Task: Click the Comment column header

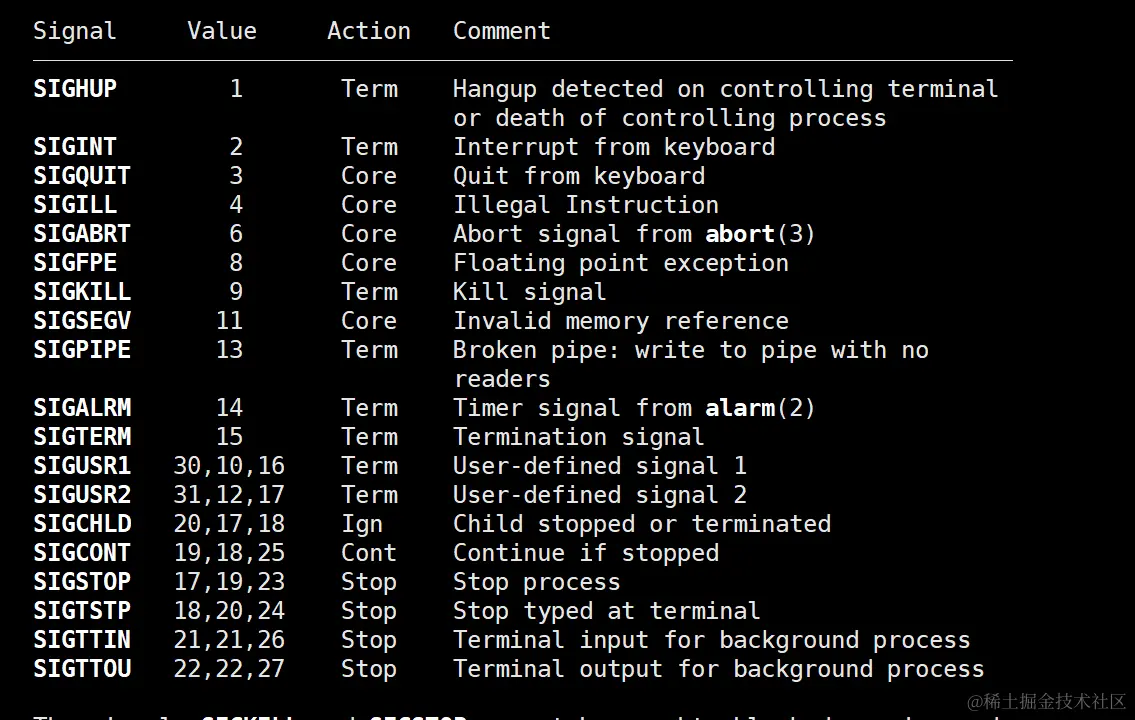Action: [x=502, y=31]
